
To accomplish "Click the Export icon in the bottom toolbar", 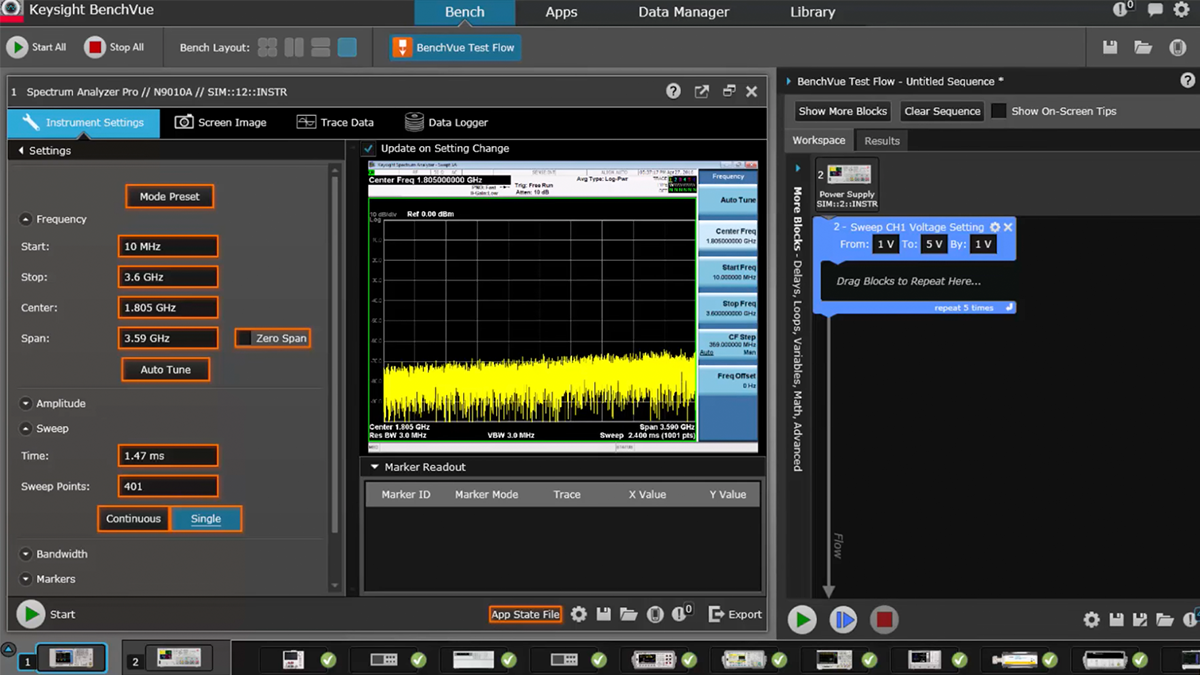I will 716,614.
